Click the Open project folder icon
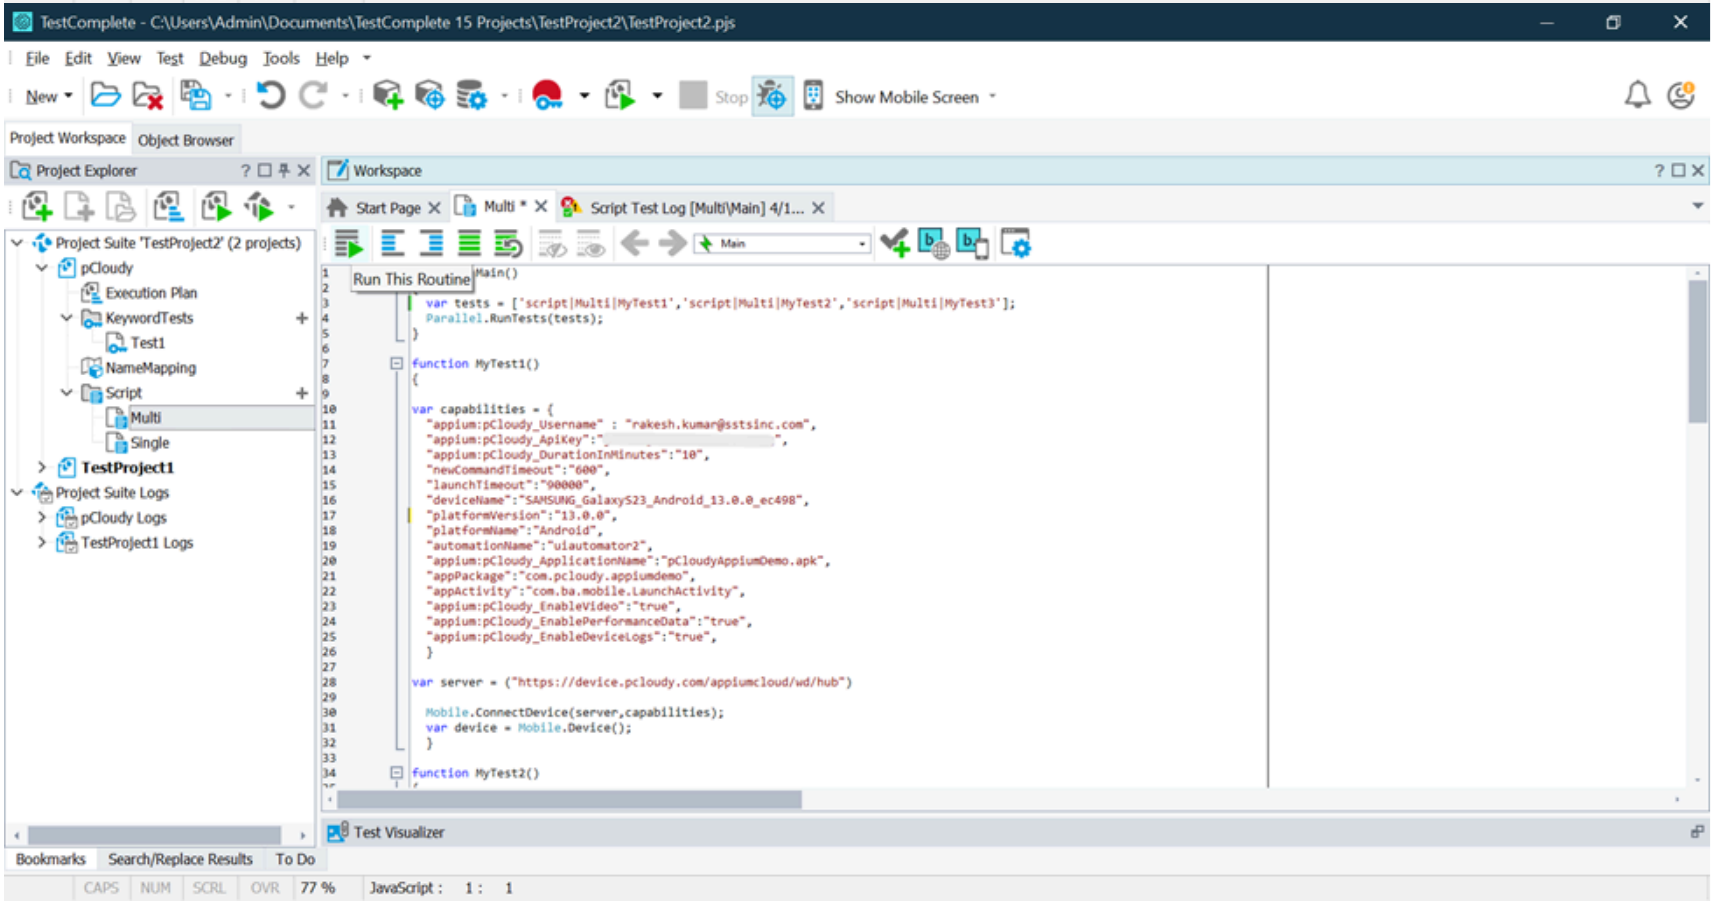1712x905 pixels. (105, 96)
